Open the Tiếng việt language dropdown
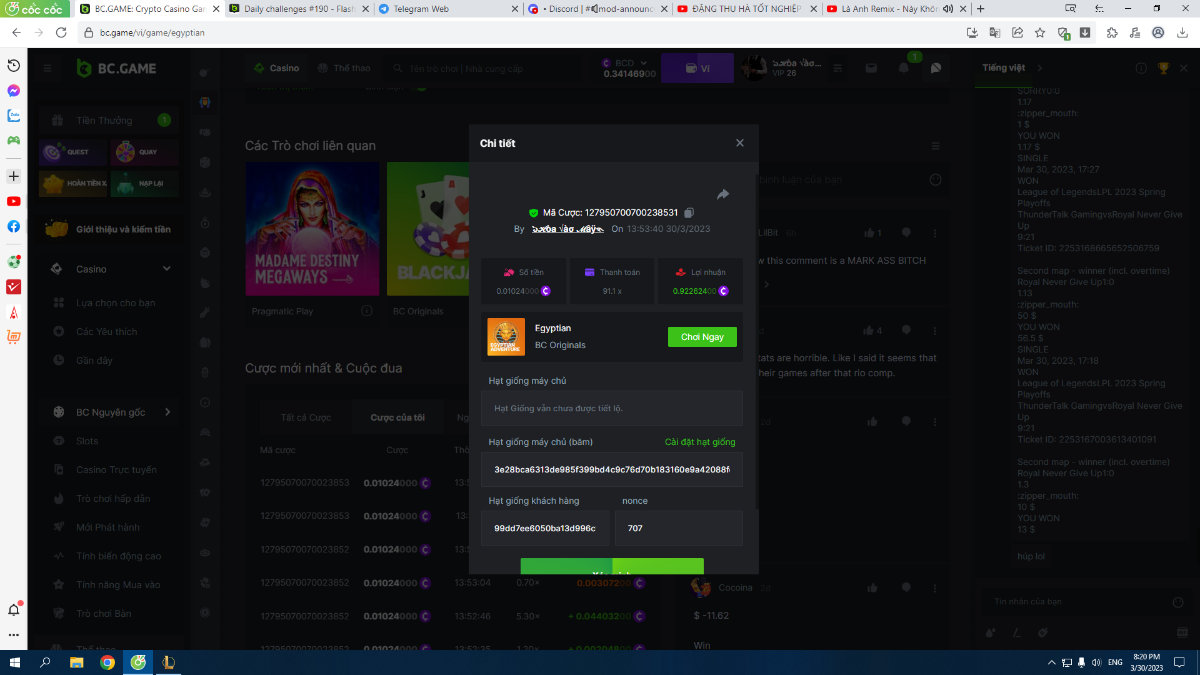This screenshot has height=675, width=1200. tap(1010, 68)
